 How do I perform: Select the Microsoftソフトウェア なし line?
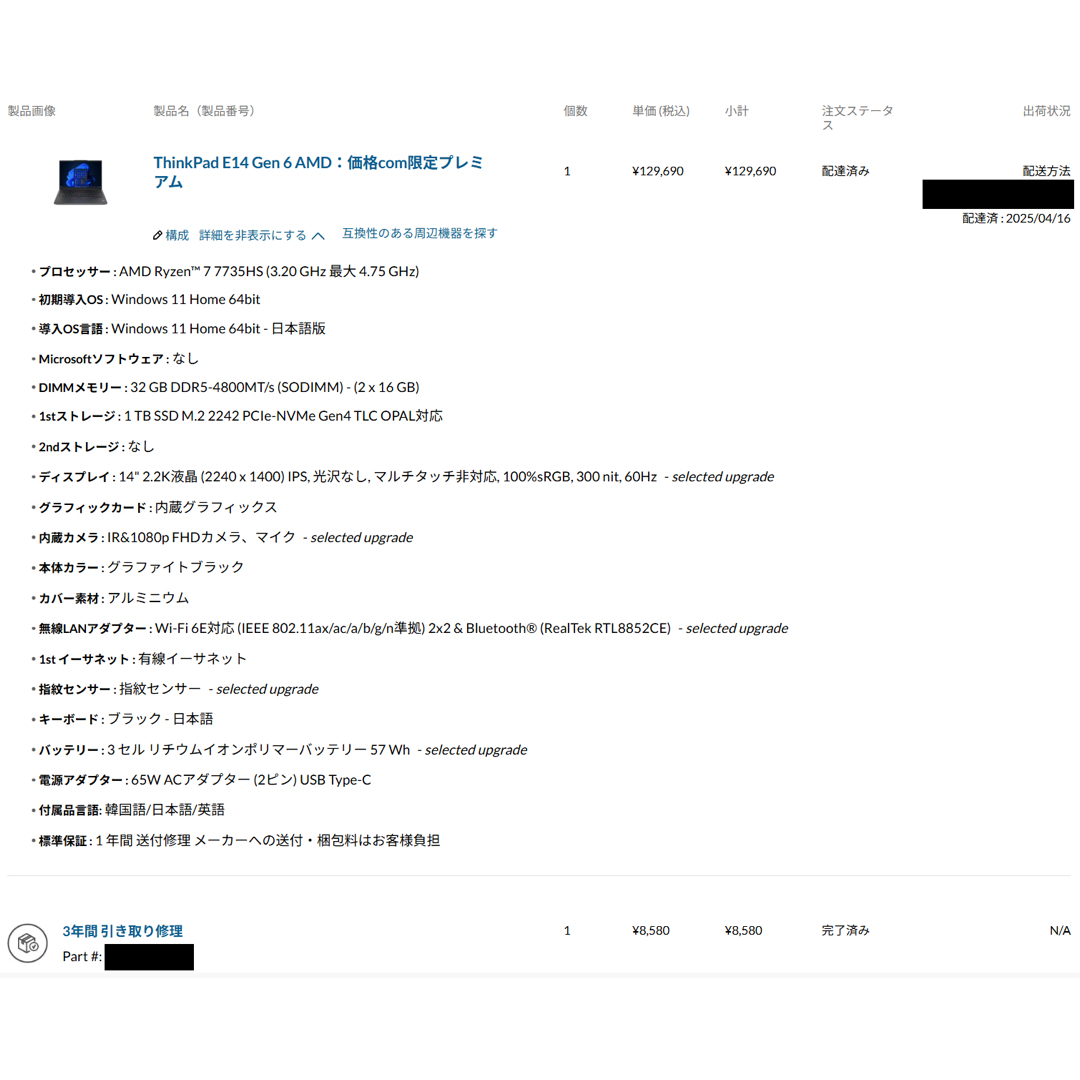(x=115, y=359)
